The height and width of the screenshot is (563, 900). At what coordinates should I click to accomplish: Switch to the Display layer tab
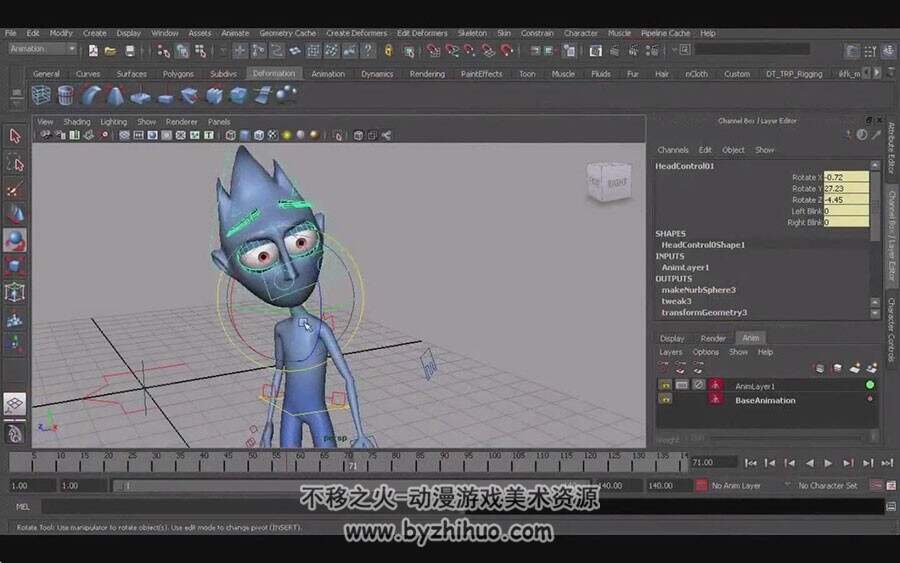(672, 339)
